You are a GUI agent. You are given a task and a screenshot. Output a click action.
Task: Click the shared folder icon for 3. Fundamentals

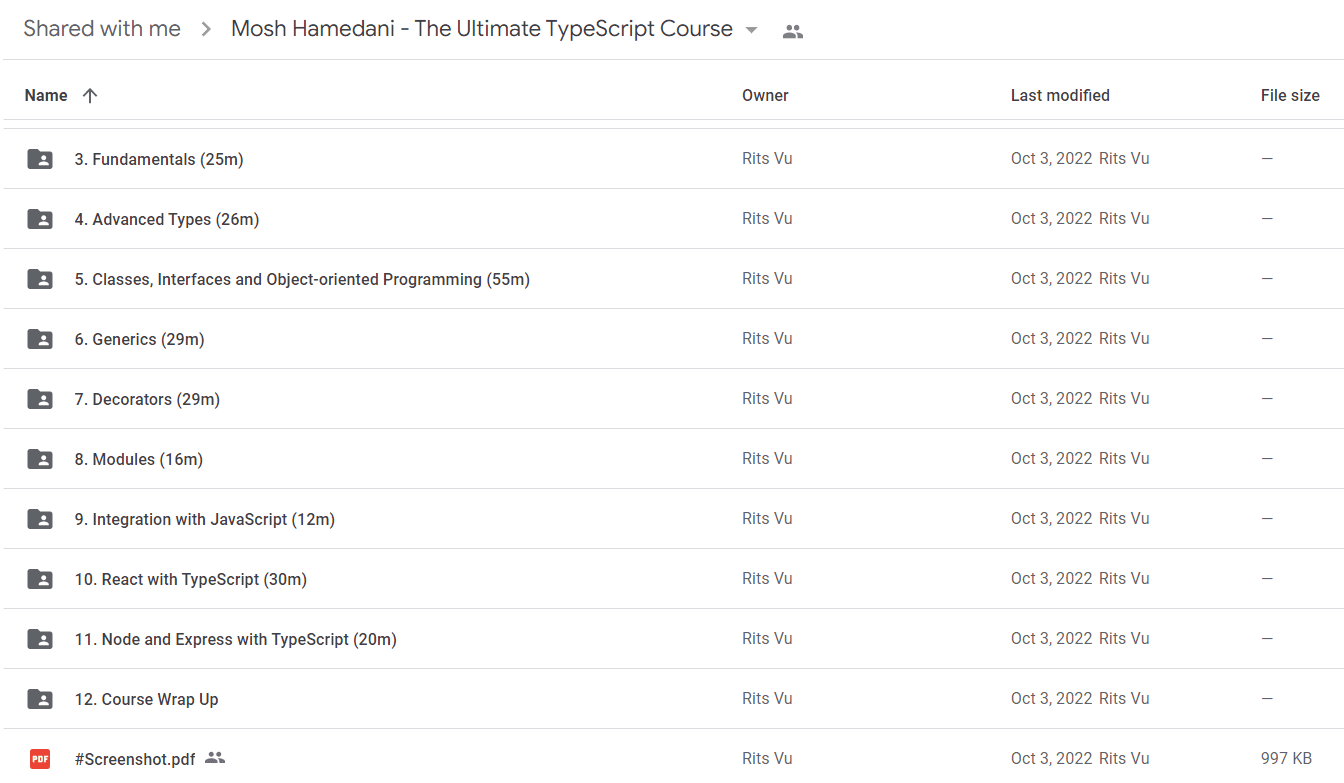[x=40, y=159]
